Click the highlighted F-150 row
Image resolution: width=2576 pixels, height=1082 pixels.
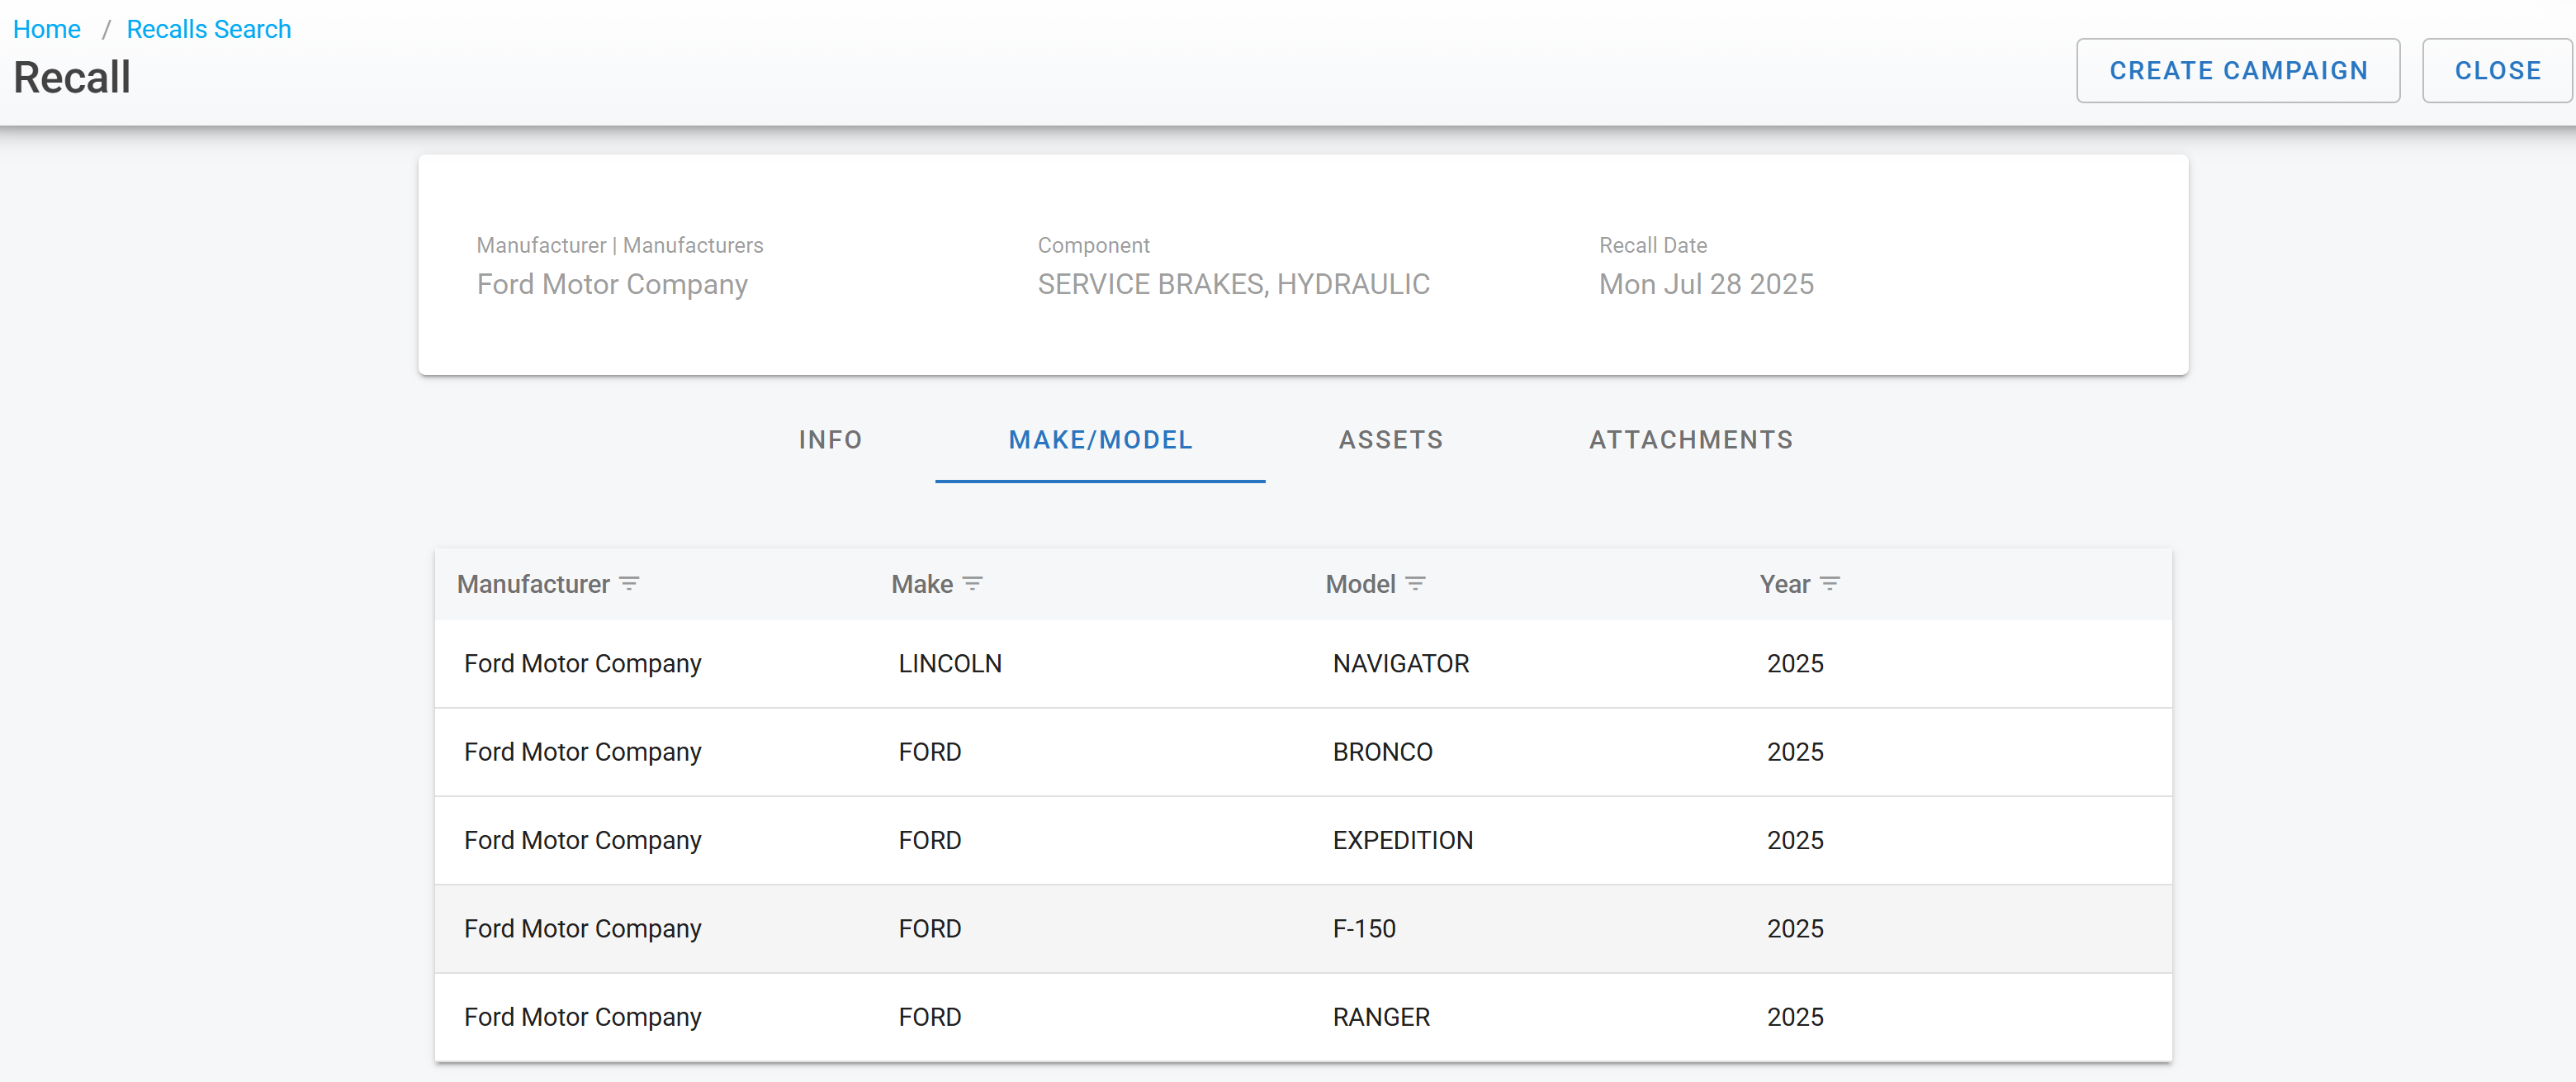[1302, 929]
